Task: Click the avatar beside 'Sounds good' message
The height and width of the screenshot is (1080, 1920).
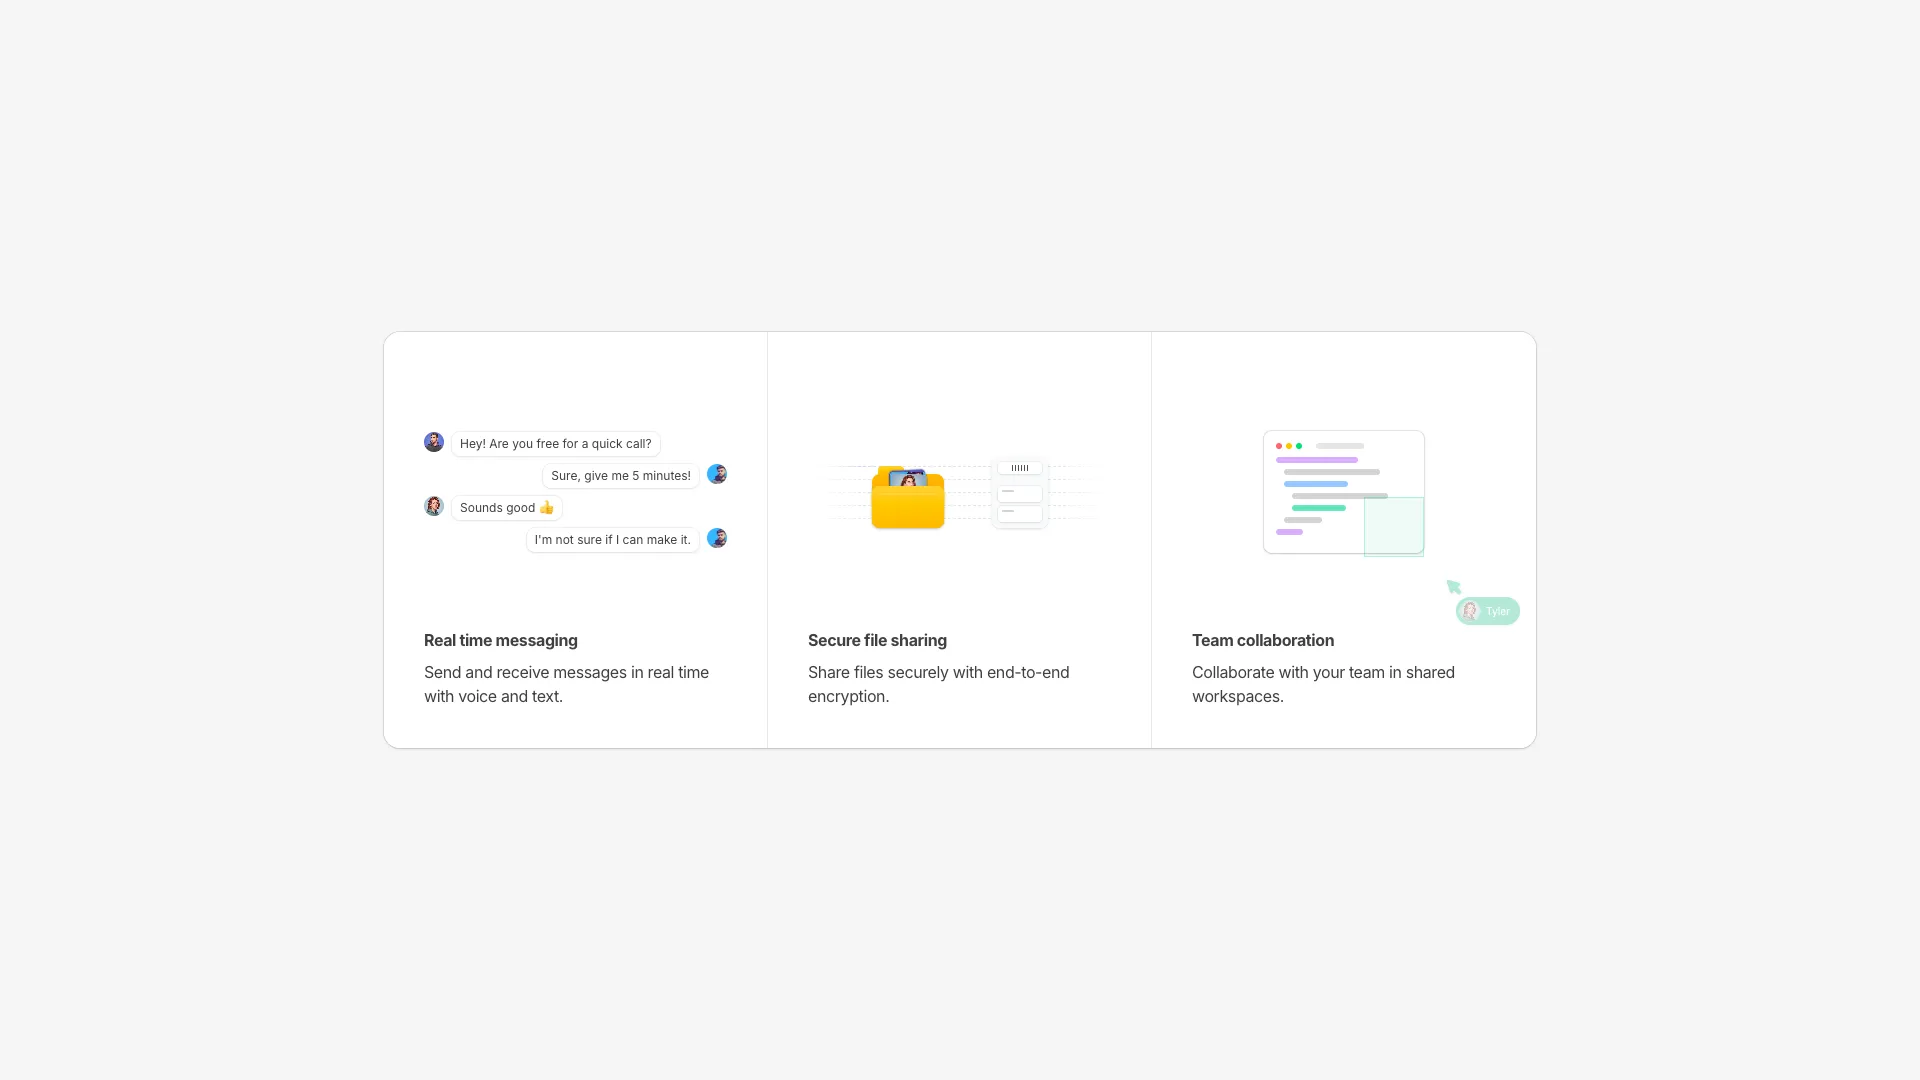Action: pos(433,506)
